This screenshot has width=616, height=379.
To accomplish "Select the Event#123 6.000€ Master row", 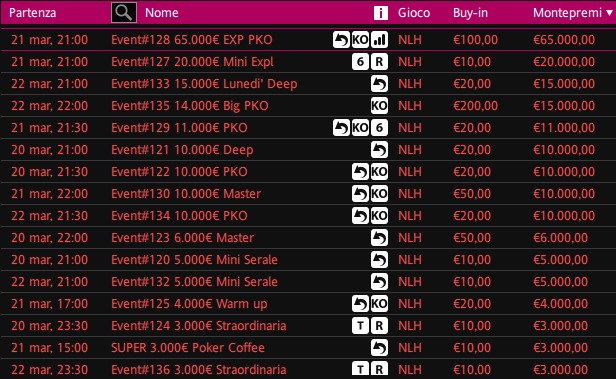I will click(308, 238).
